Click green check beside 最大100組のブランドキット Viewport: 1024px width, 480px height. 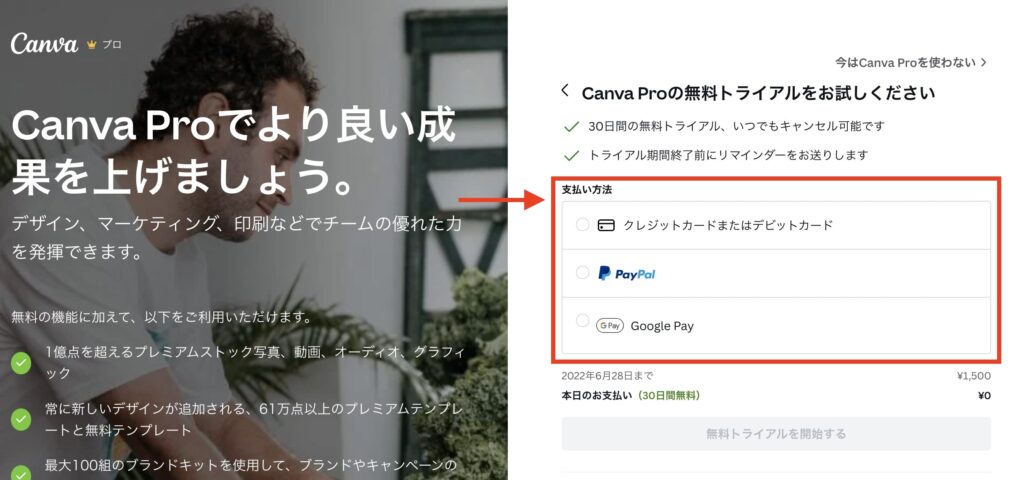tap(21, 473)
